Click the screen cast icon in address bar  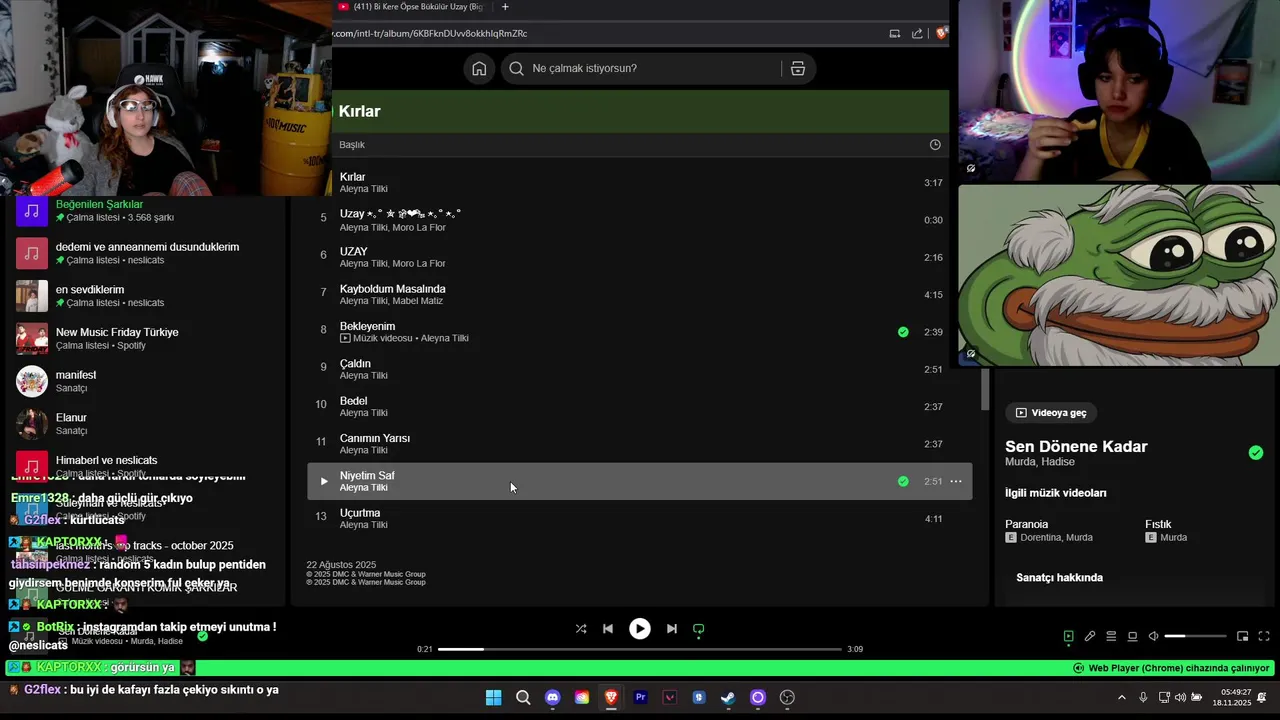pyautogui.click(x=894, y=33)
